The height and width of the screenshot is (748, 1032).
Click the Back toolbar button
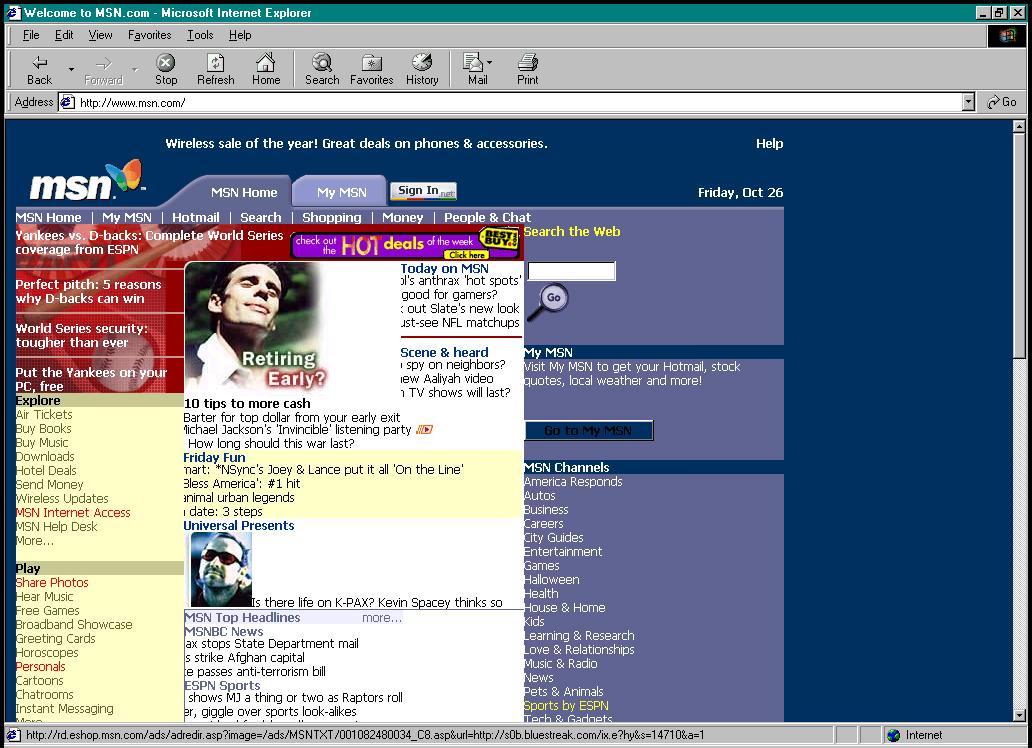tap(39, 69)
